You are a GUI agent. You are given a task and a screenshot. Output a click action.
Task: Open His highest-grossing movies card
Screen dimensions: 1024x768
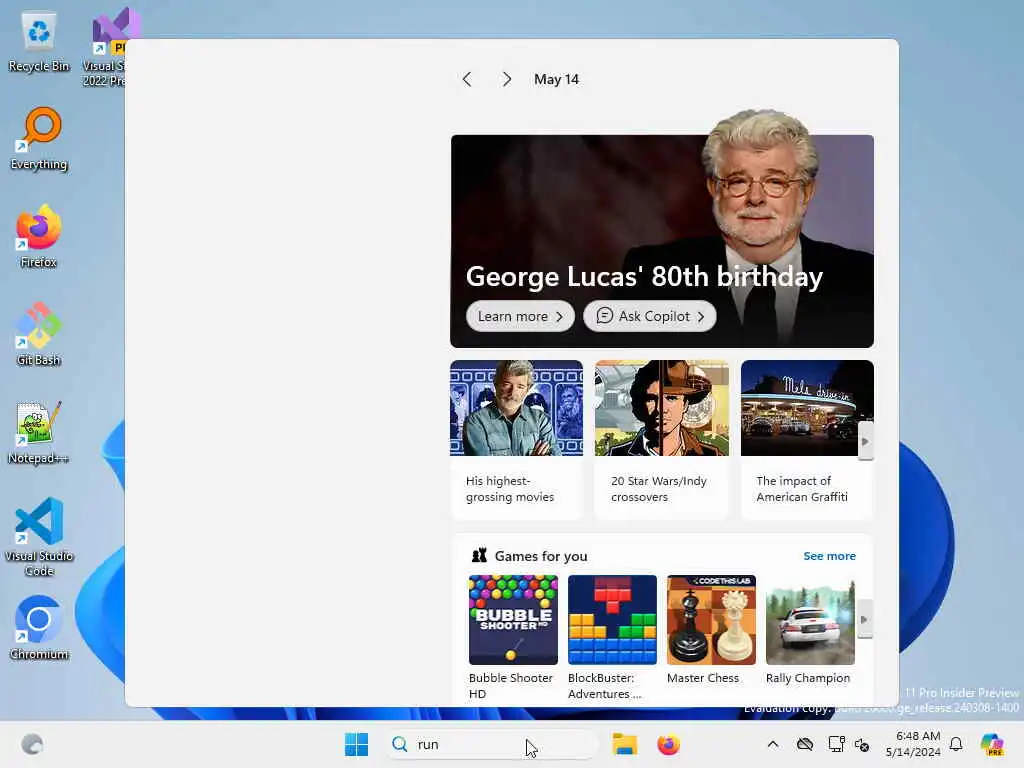click(x=517, y=440)
